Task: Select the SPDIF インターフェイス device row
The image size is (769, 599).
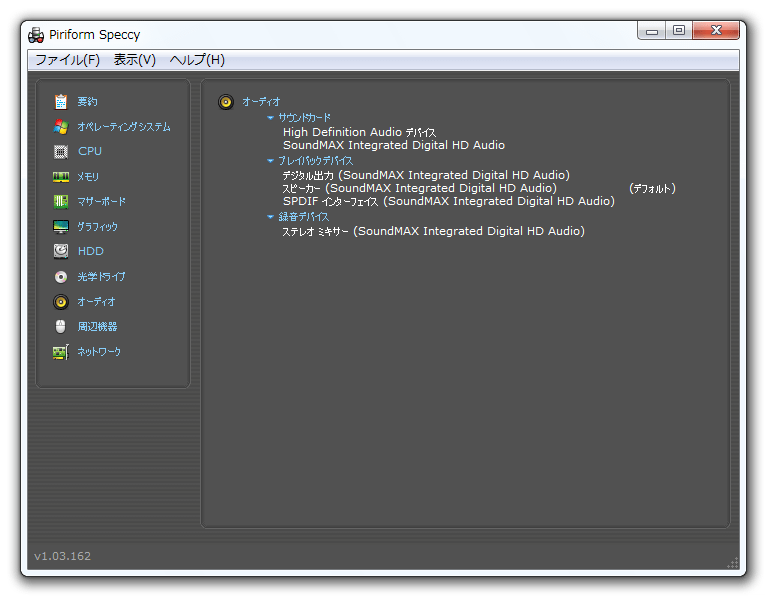Action: pos(448,201)
